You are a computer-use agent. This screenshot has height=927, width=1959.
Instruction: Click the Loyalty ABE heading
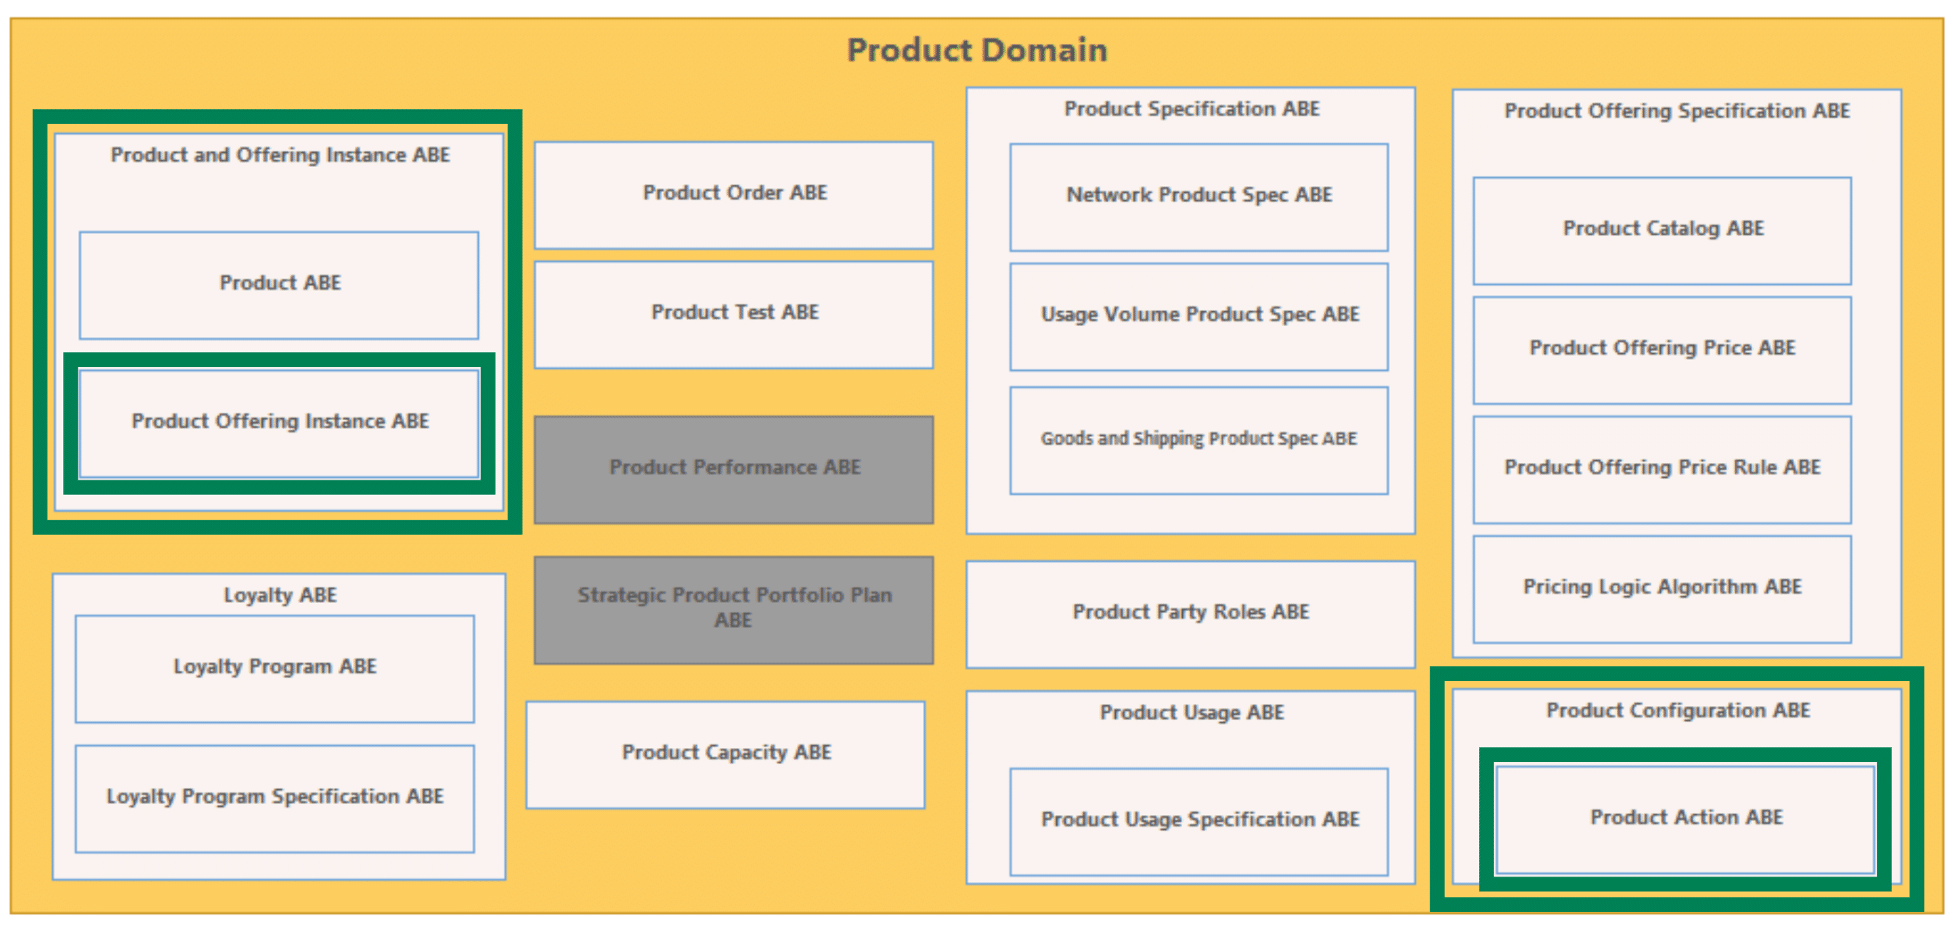tap(280, 595)
